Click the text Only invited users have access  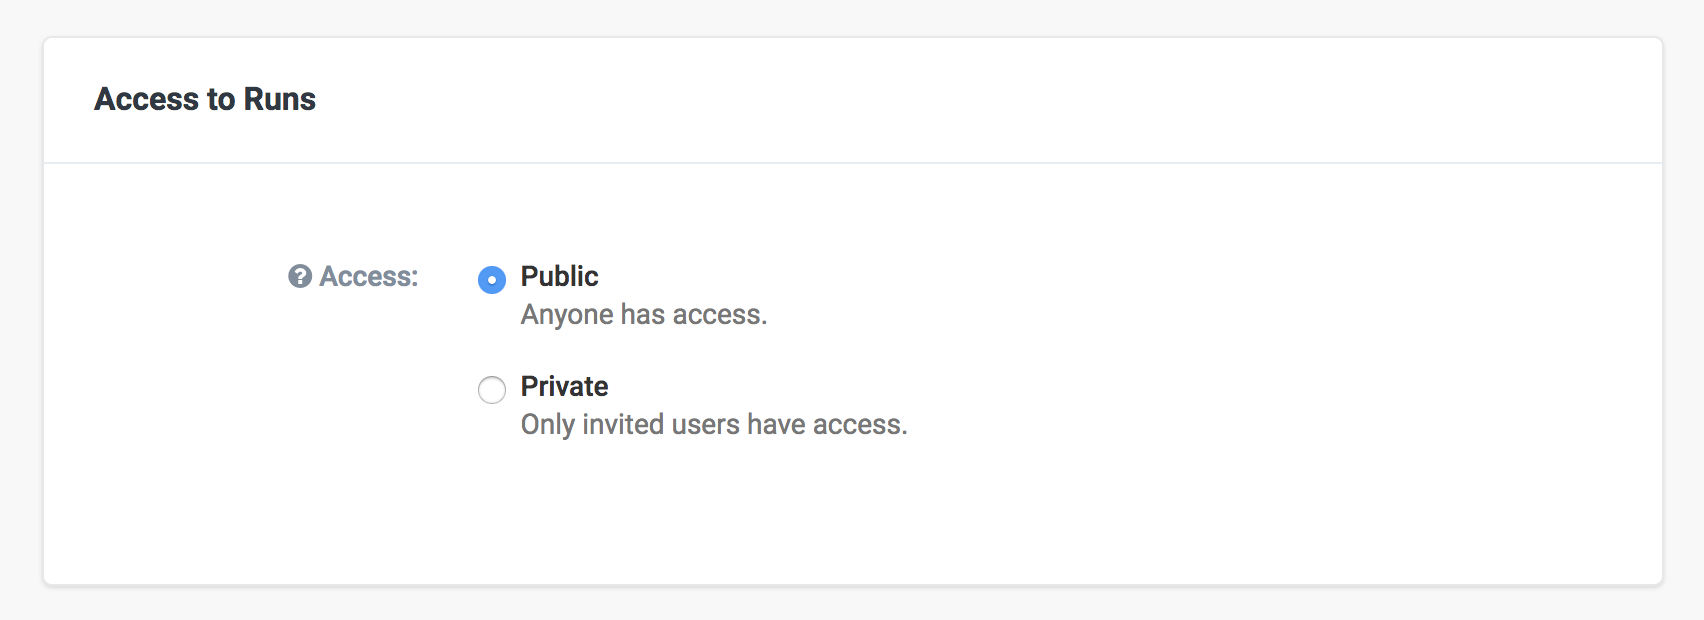[x=713, y=424]
